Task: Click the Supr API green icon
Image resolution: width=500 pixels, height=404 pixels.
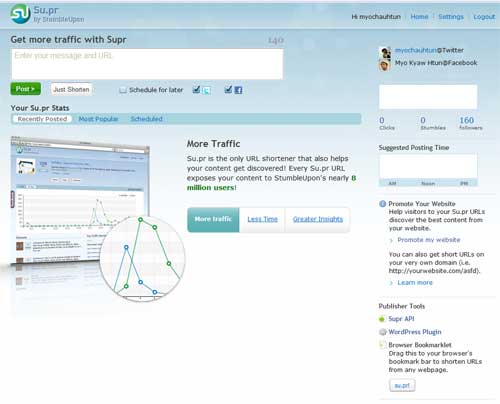Action: (x=382, y=319)
